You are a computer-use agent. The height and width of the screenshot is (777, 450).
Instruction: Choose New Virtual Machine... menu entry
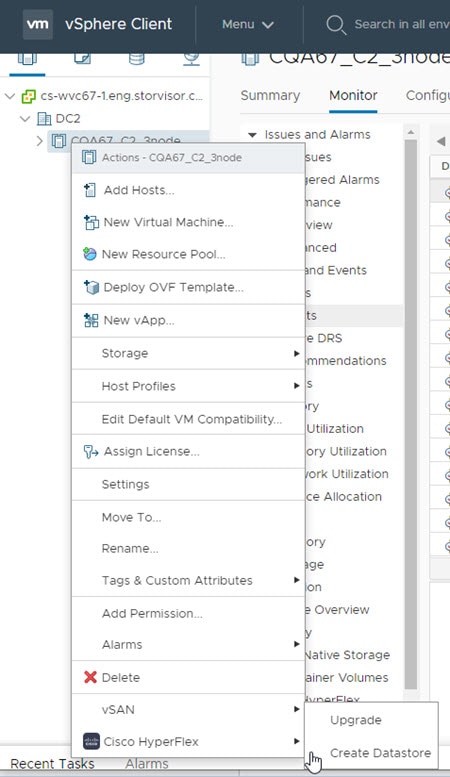click(188, 222)
